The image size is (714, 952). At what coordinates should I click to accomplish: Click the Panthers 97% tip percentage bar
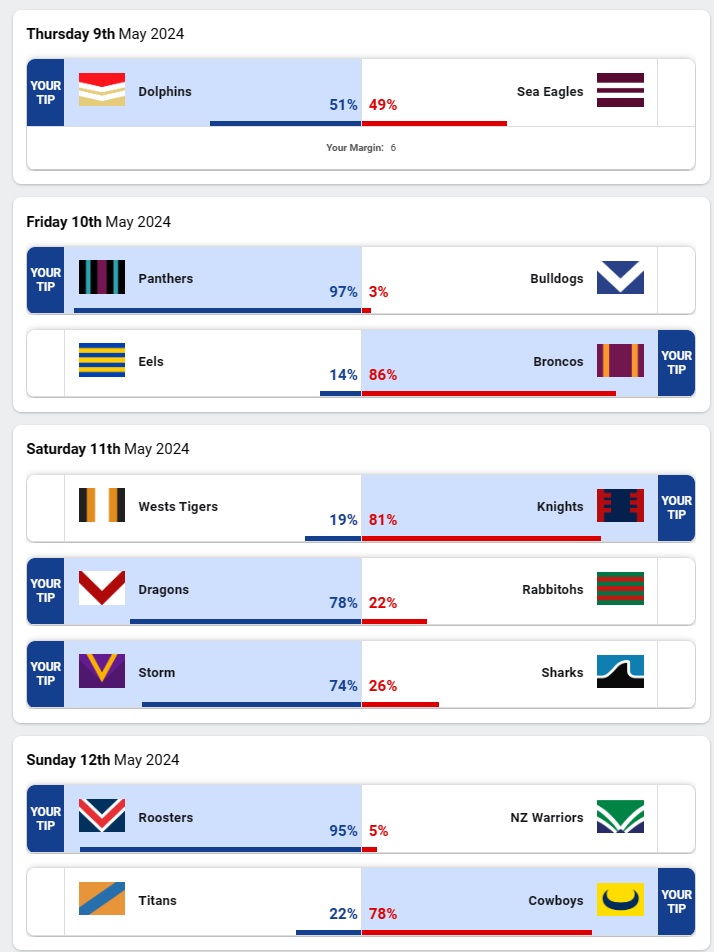pyautogui.click(x=217, y=310)
